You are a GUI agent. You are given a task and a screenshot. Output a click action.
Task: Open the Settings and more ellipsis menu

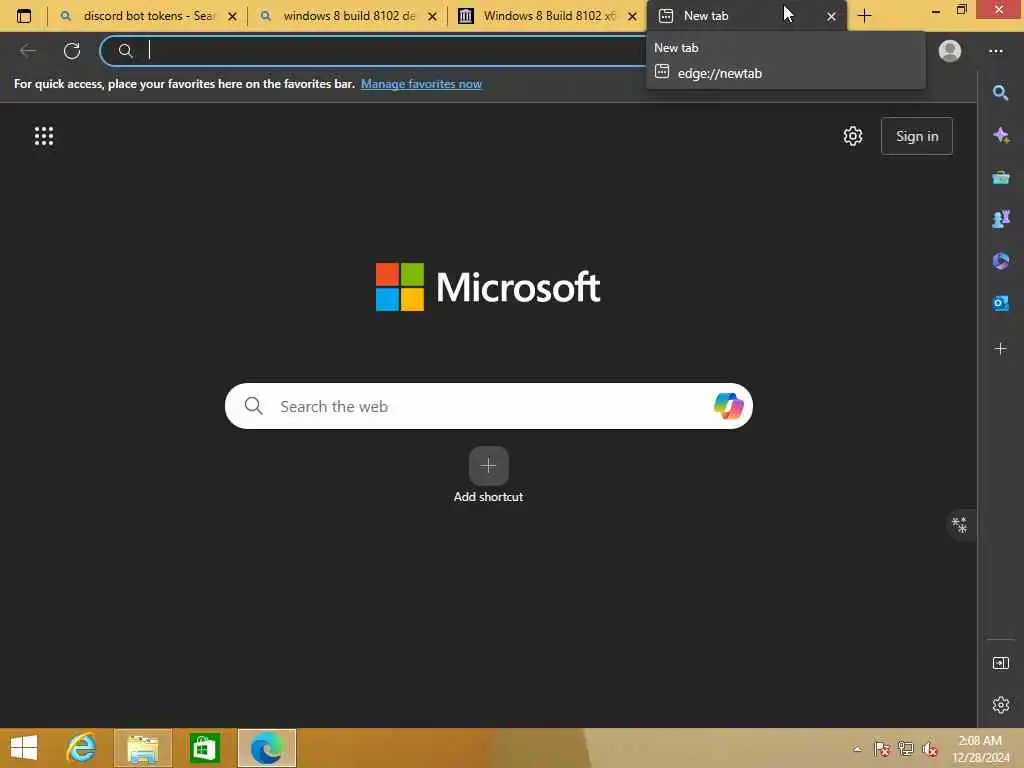(995, 50)
